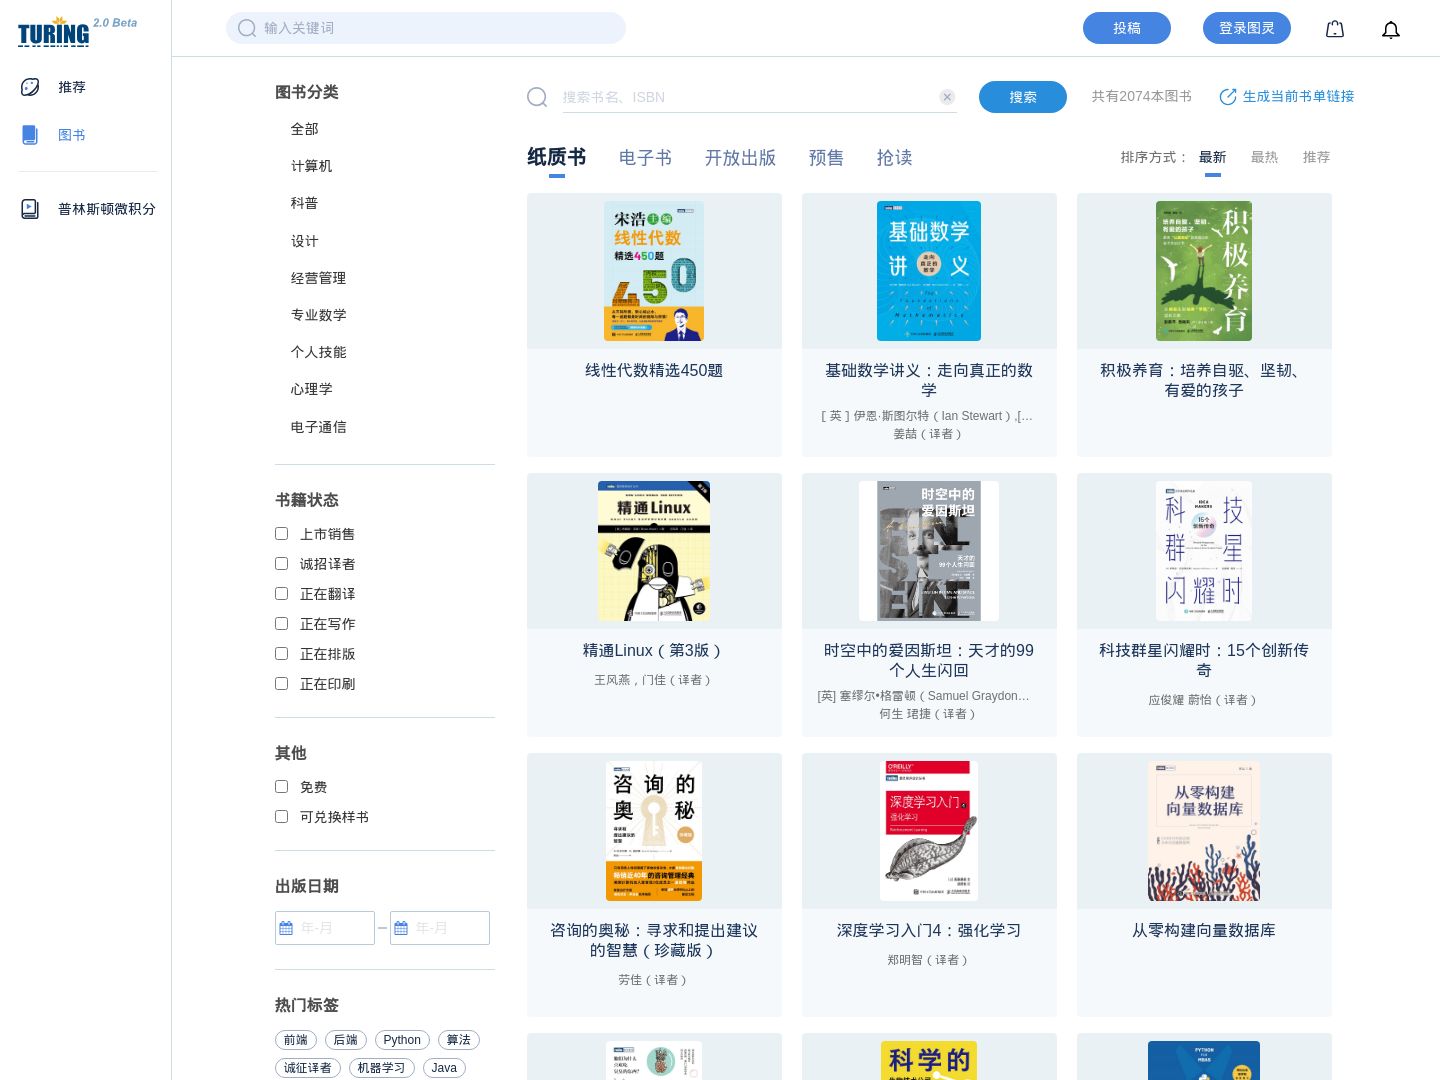1440x1080 pixels.
Task: Select the 科普 category
Action: (x=305, y=203)
